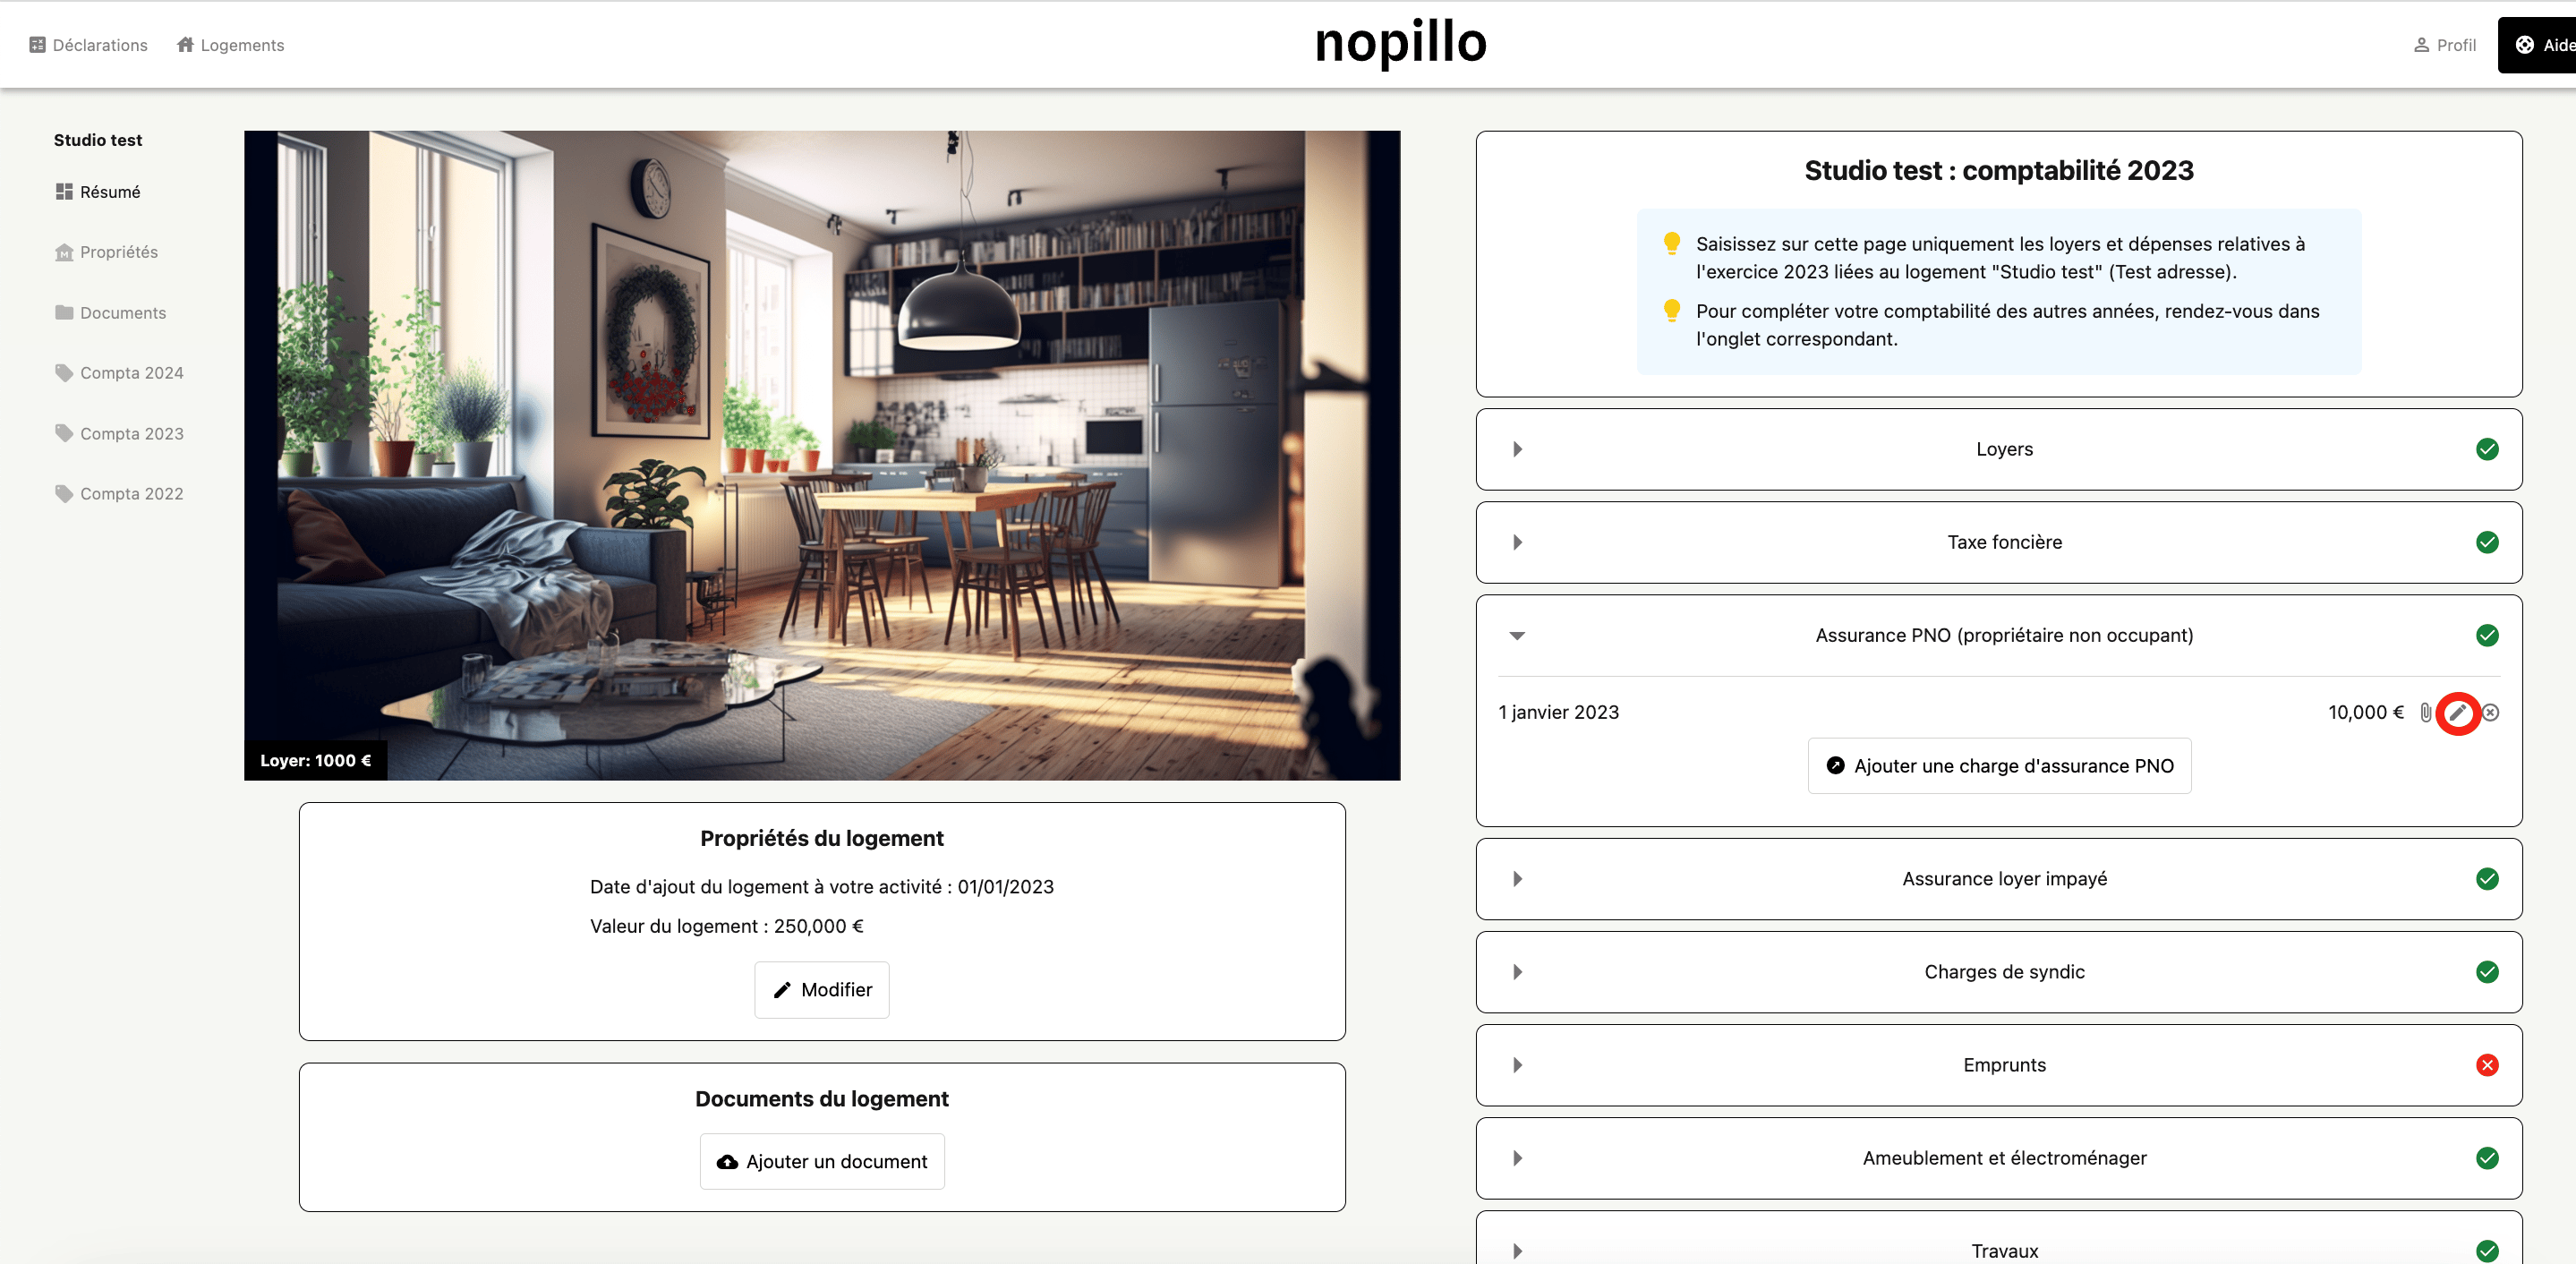Click the green checkmark status on Loyers
2576x1264 pixels.
click(x=2486, y=449)
